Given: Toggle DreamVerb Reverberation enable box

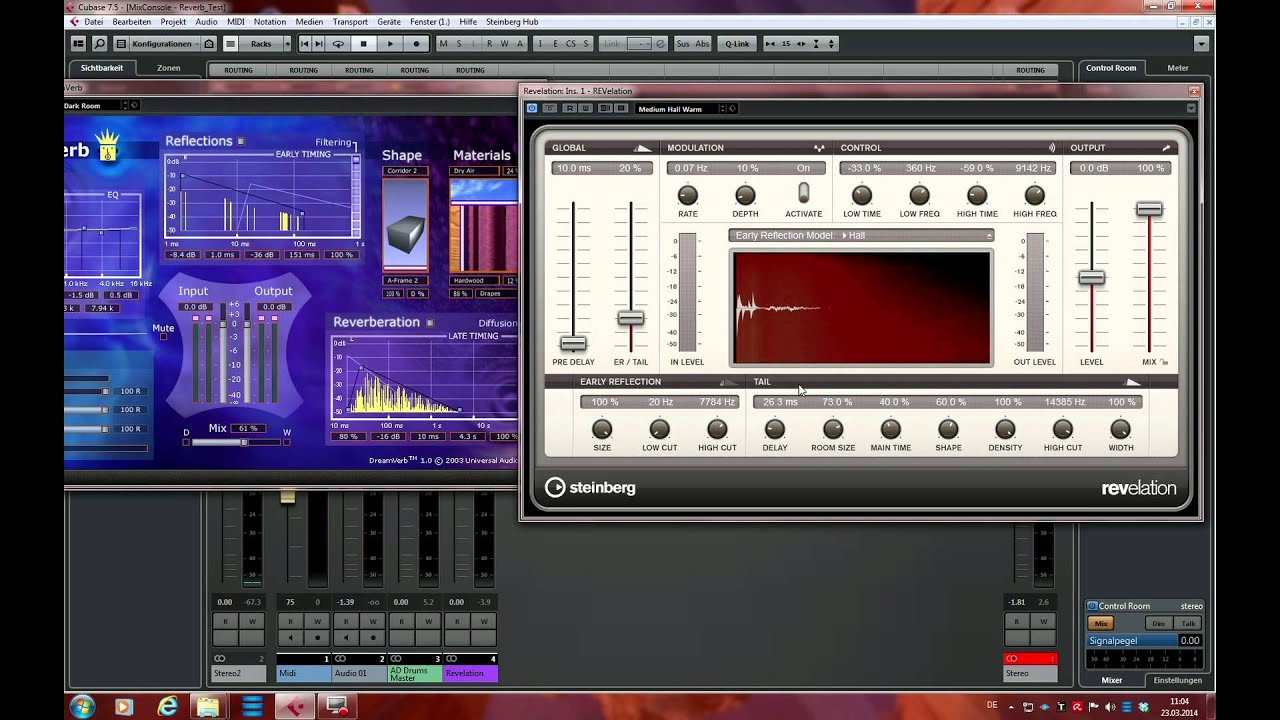Looking at the screenshot, I should tap(430, 323).
